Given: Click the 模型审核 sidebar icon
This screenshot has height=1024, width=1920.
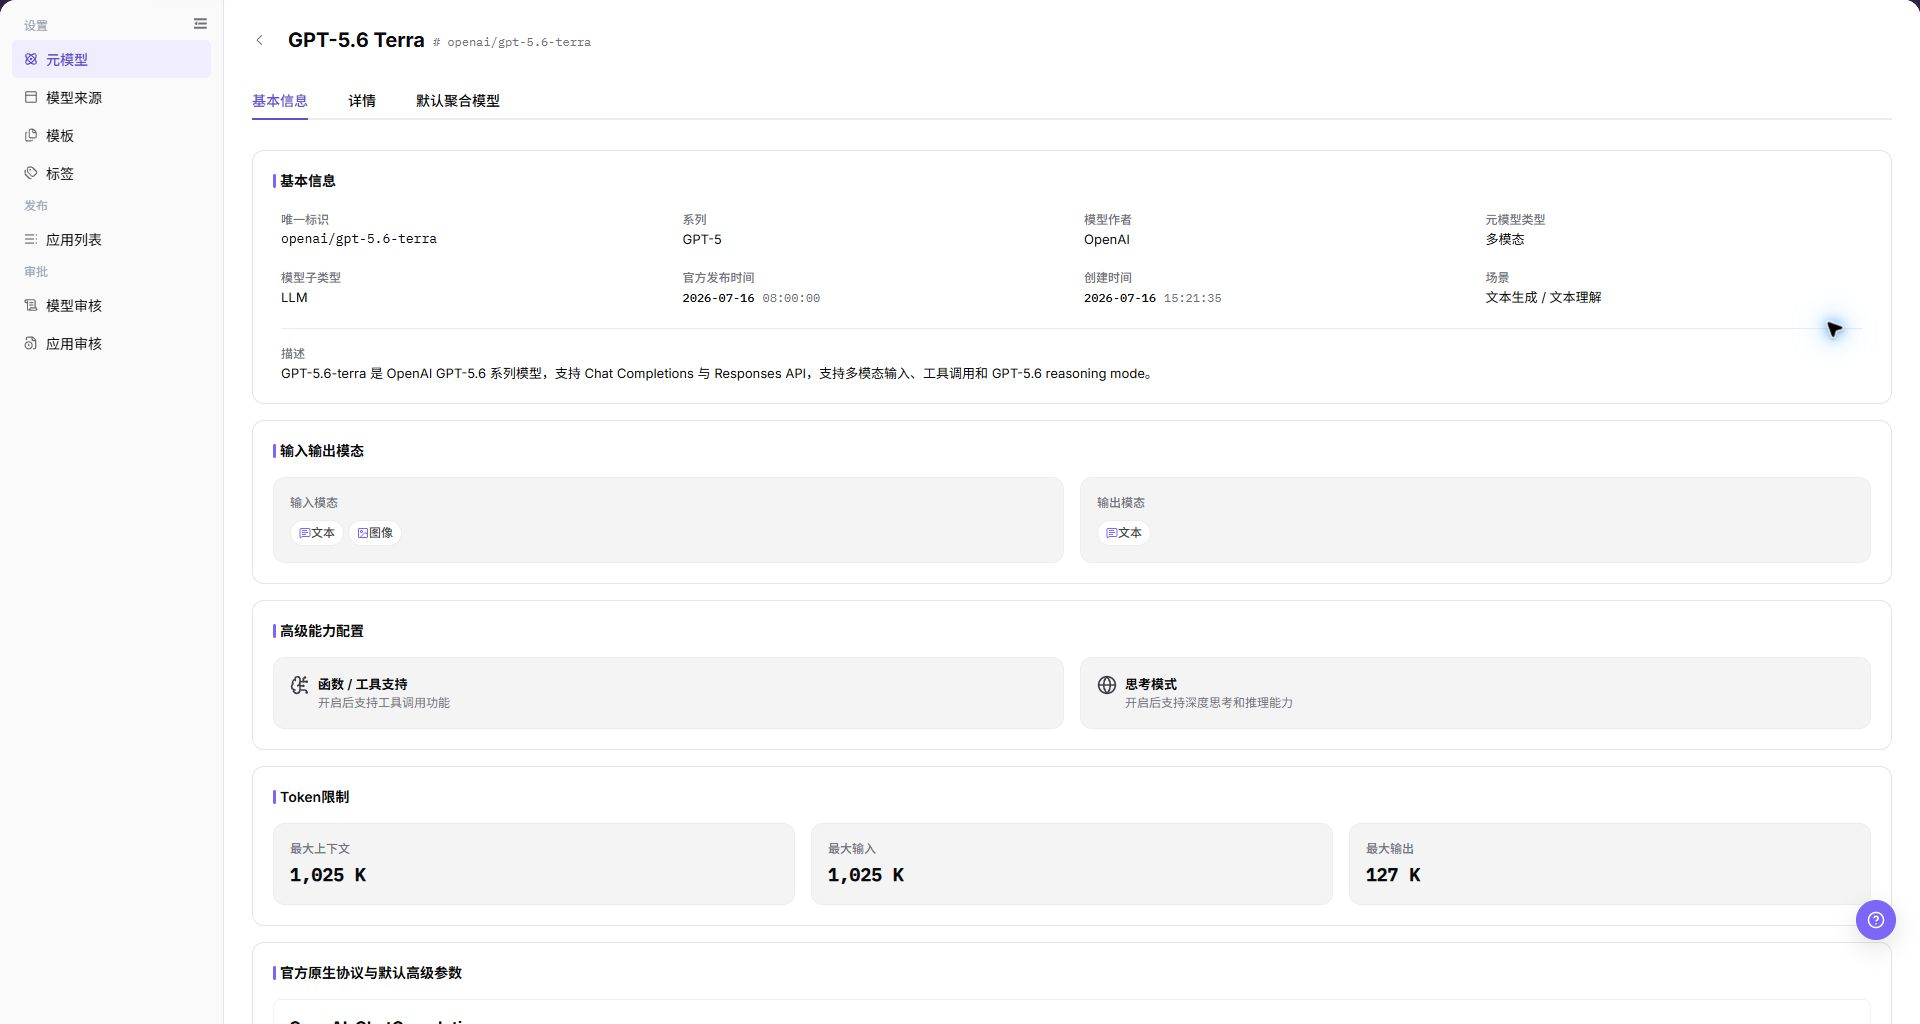Looking at the screenshot, I should point(31,306).
